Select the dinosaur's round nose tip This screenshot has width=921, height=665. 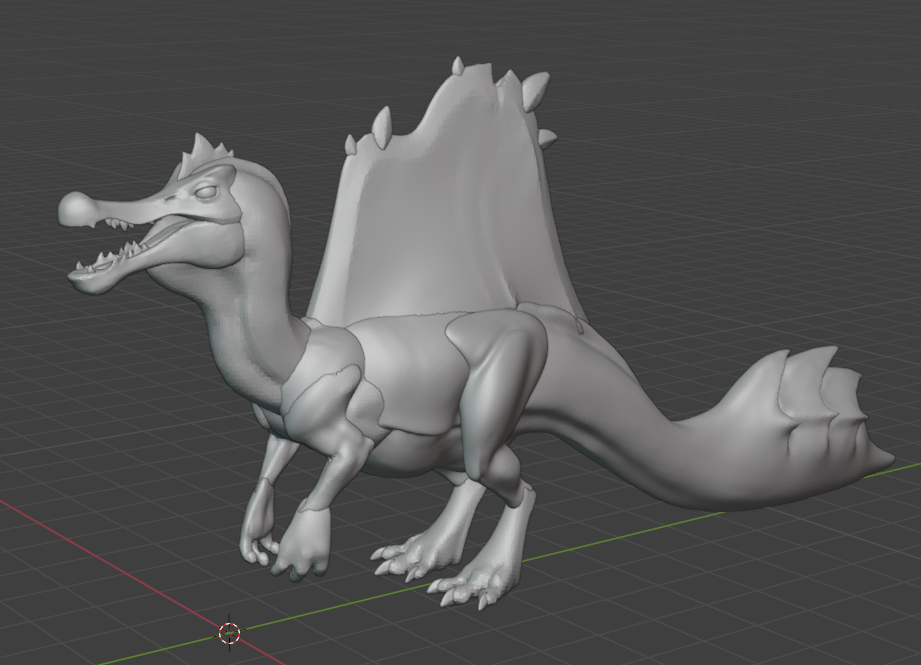pyautogui.click(x=76, y=208)
